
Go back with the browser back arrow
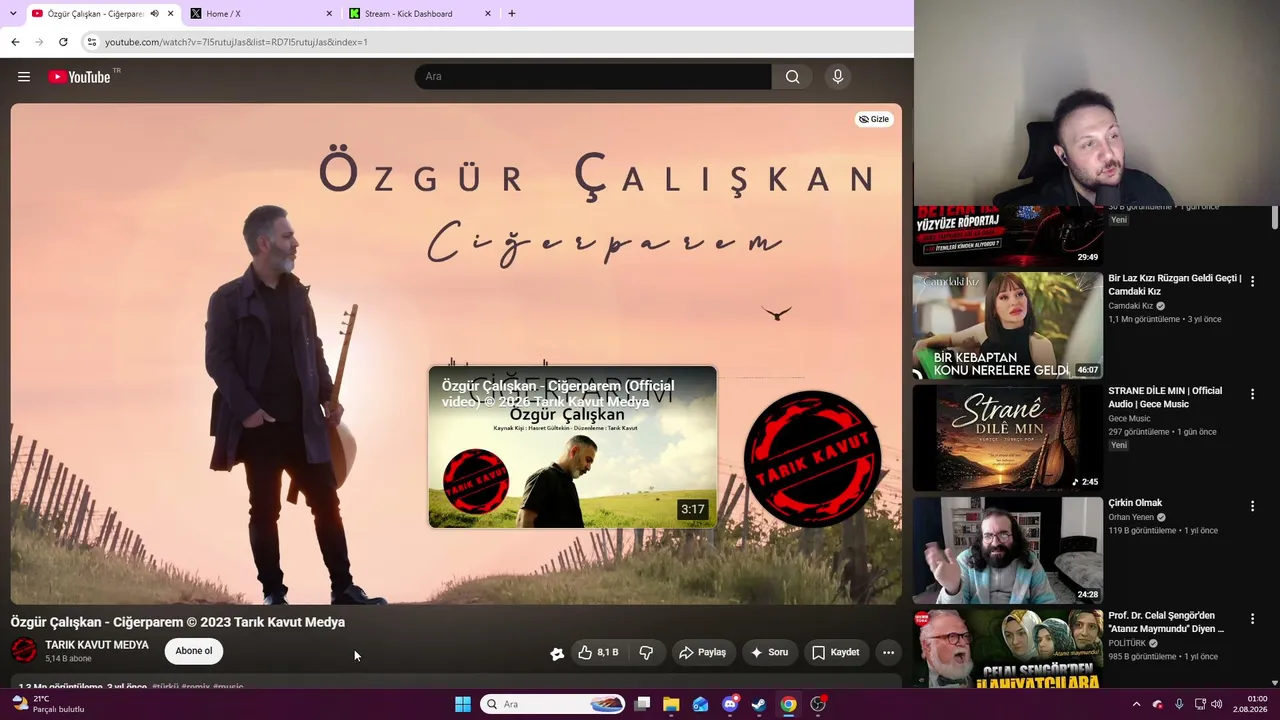[15, 42]
